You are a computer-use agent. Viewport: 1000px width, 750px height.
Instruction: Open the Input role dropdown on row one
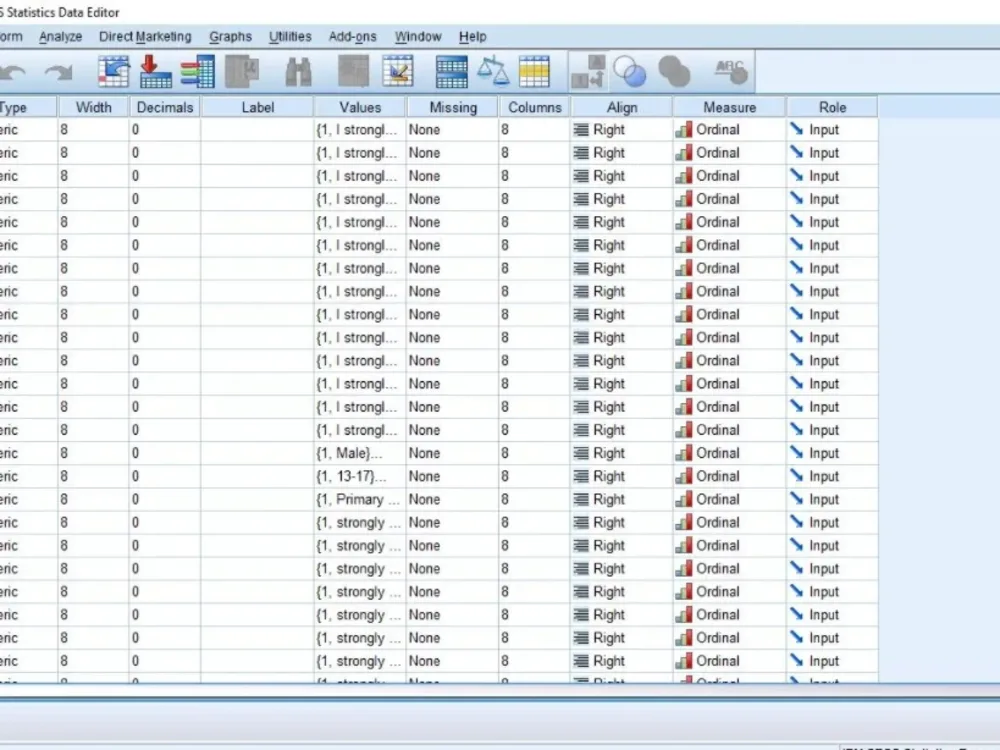(832, 129)
